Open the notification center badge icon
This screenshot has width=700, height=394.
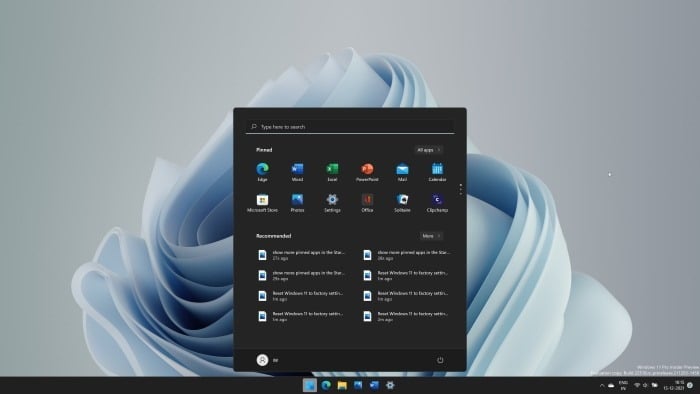point(690,385)
